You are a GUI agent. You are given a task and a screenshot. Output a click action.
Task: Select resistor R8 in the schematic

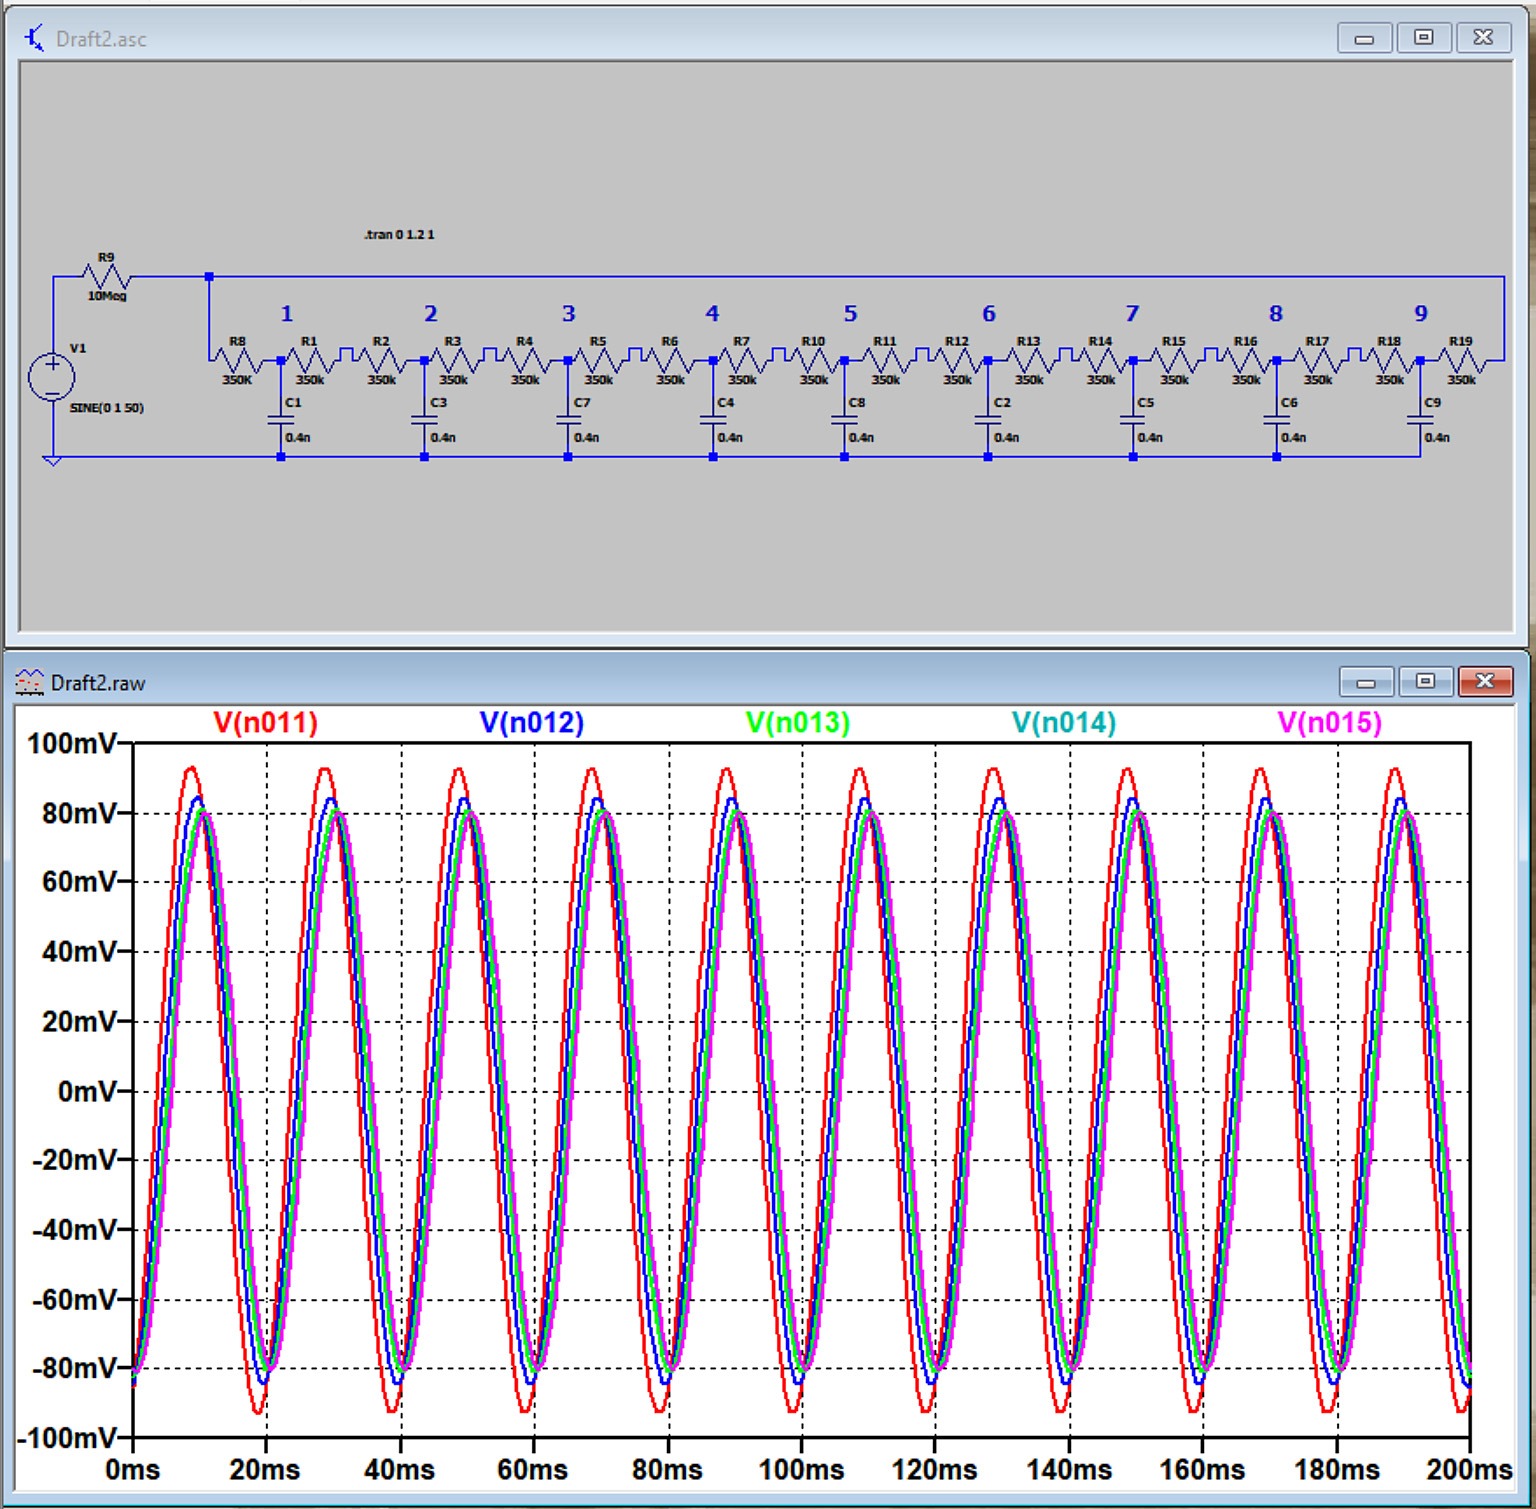[237, 360]
